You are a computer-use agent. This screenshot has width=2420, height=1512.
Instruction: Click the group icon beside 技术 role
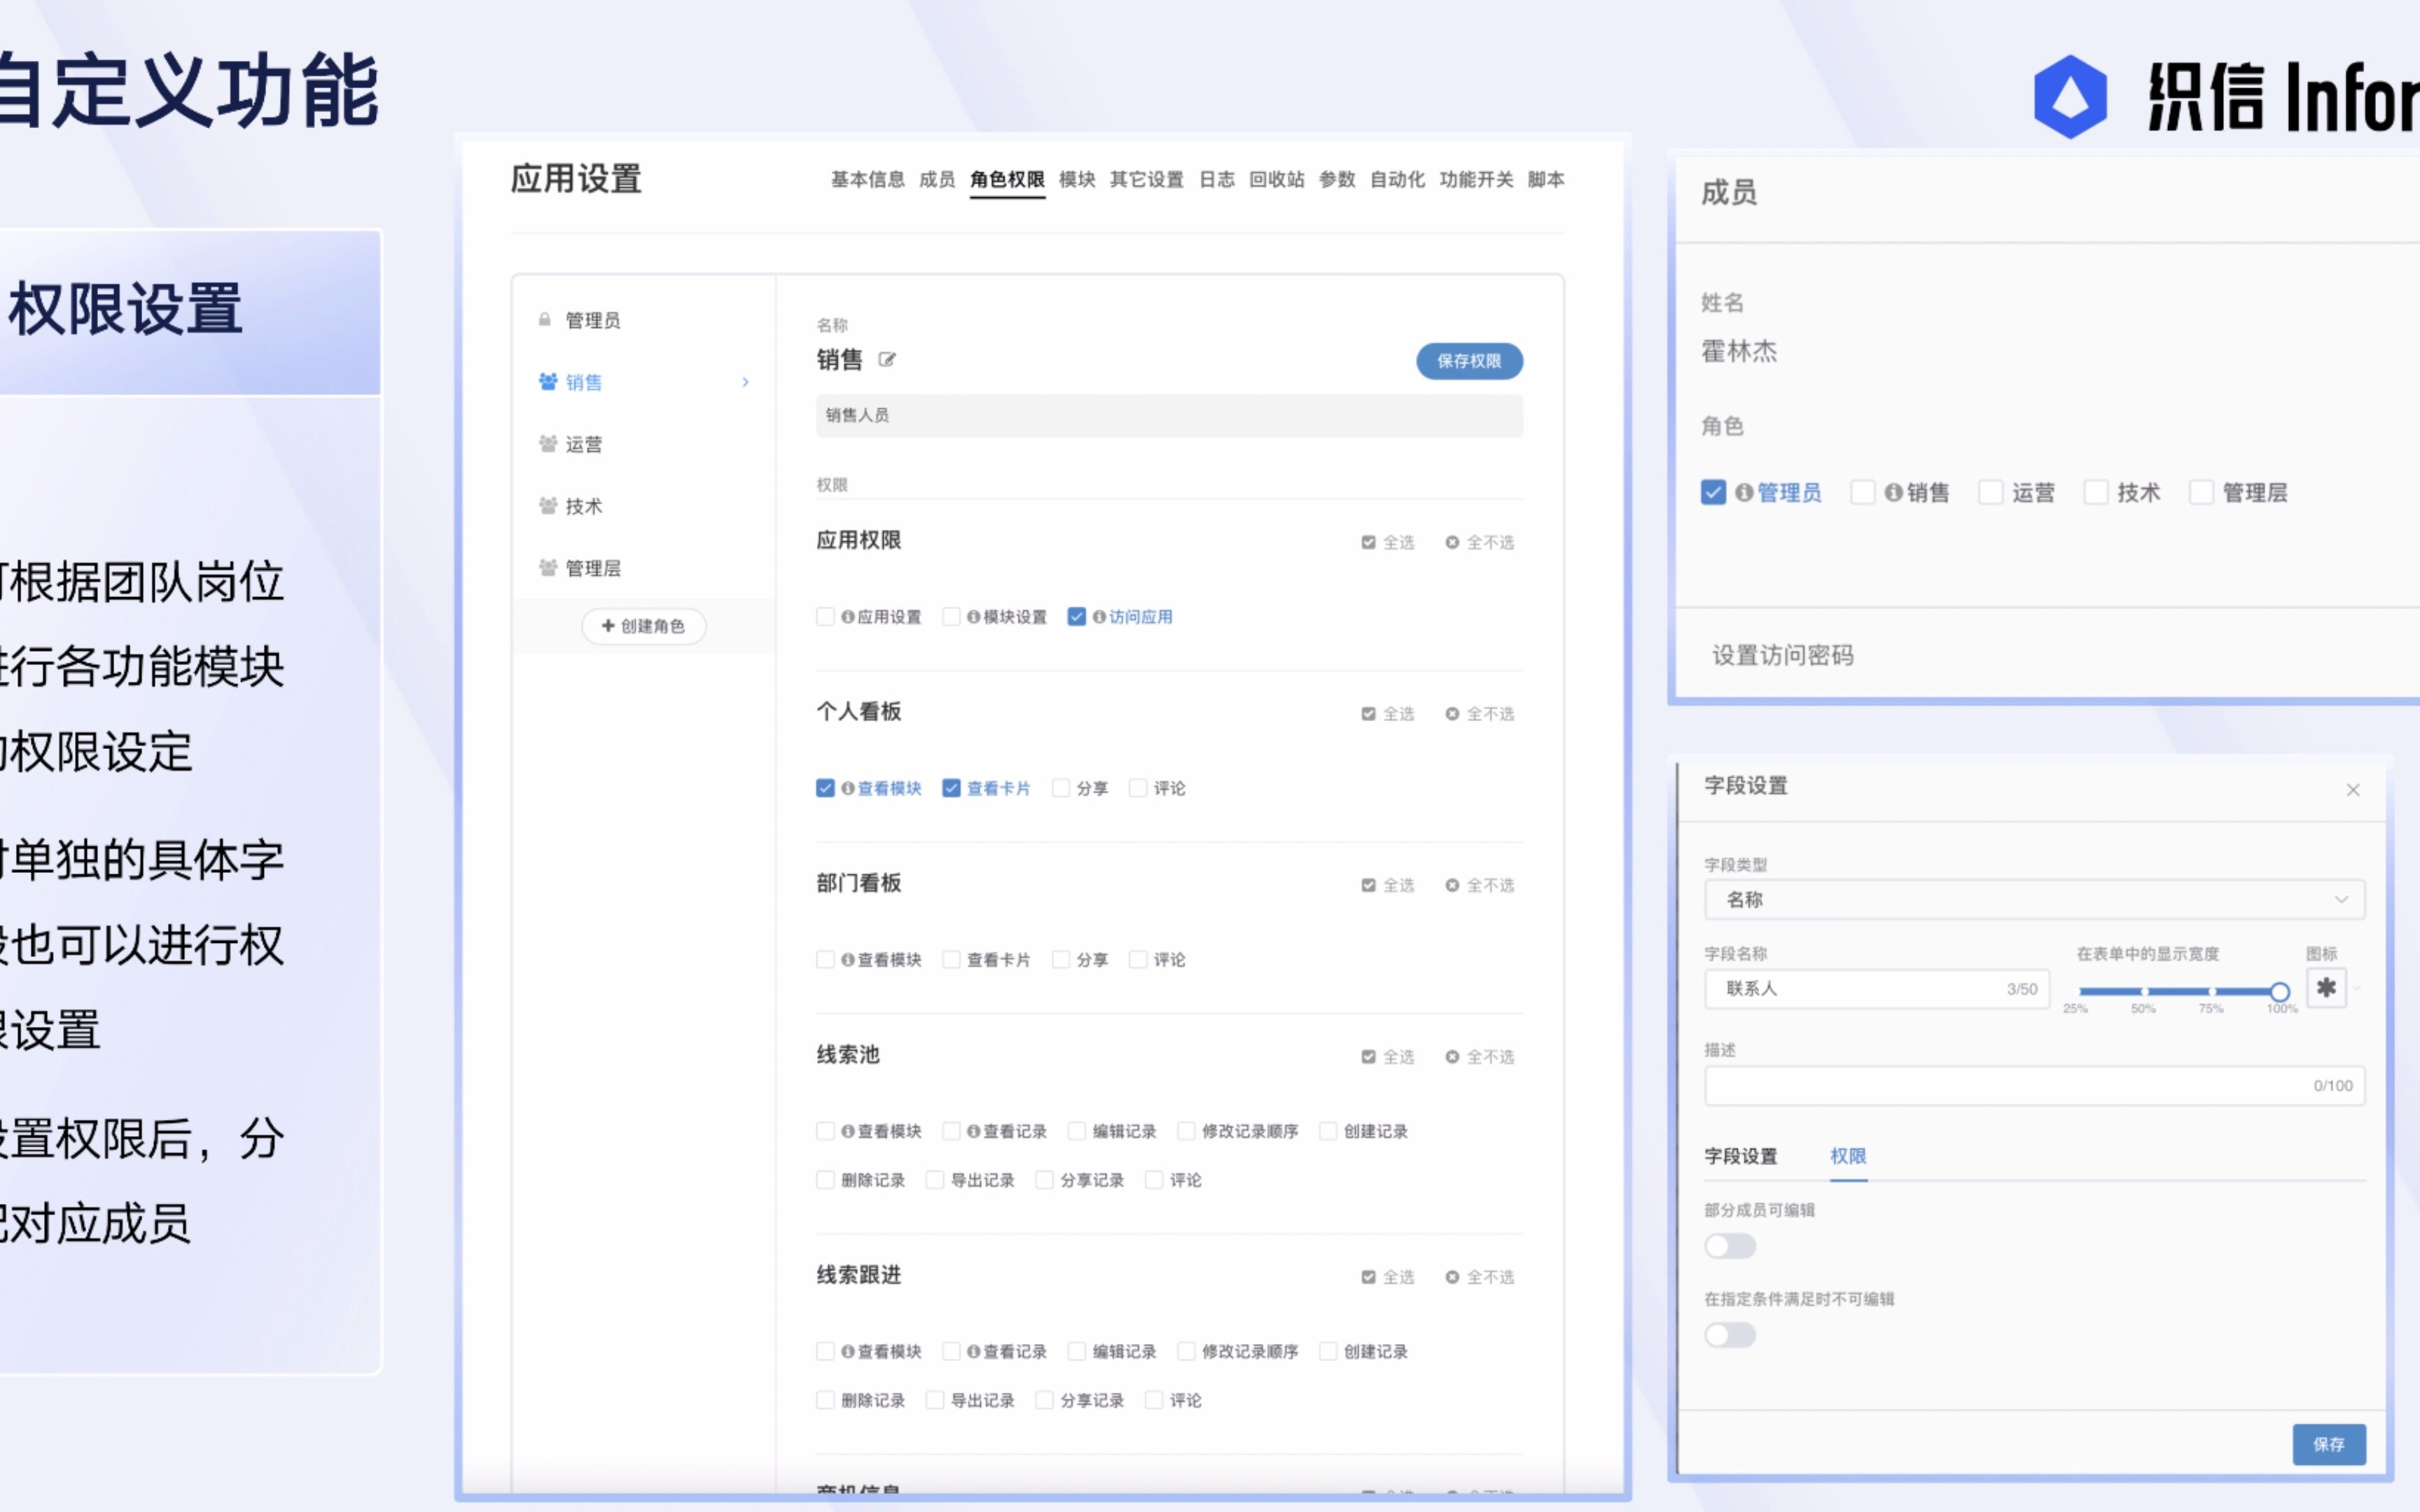click(x=548, y=505)
